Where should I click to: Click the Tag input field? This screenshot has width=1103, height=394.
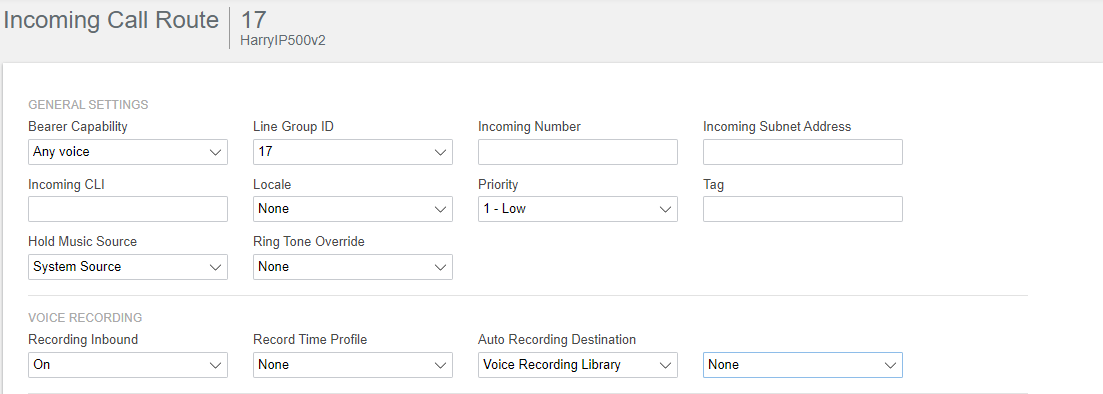803,209
